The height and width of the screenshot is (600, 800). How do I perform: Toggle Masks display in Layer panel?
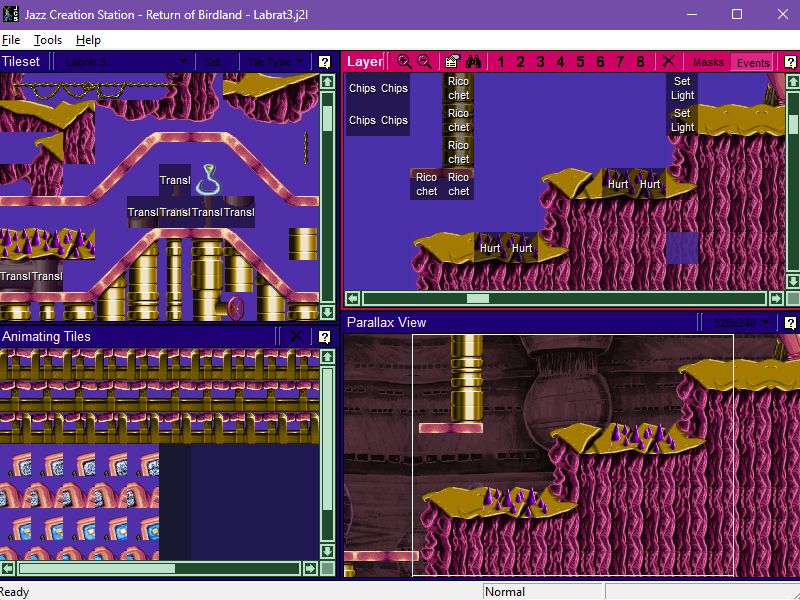click(x=708, y=62)
